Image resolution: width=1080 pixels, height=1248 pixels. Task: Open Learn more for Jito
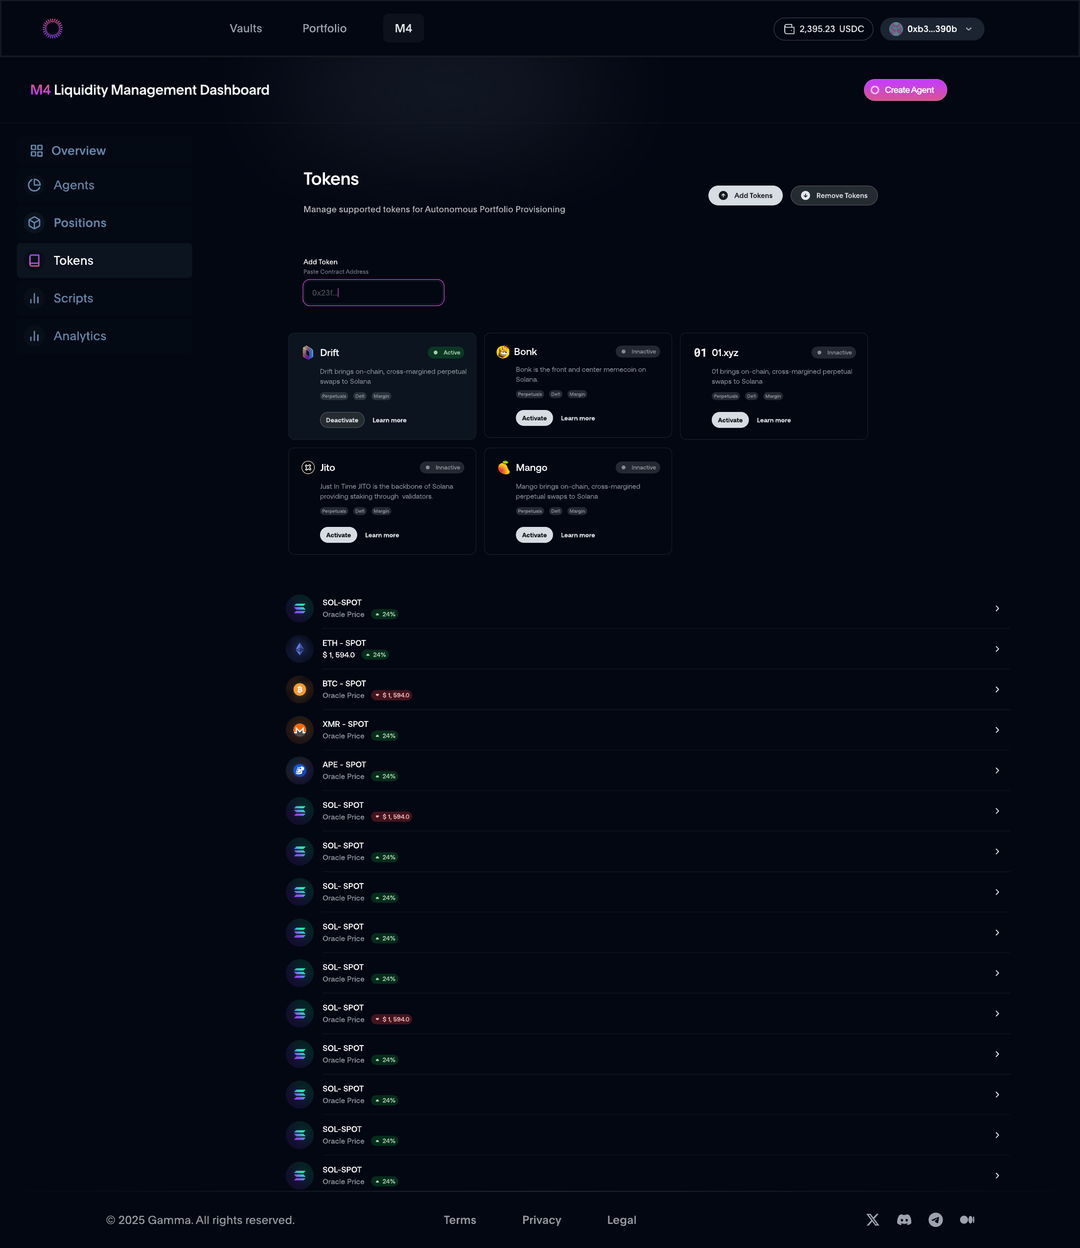[x=382, y=535]
